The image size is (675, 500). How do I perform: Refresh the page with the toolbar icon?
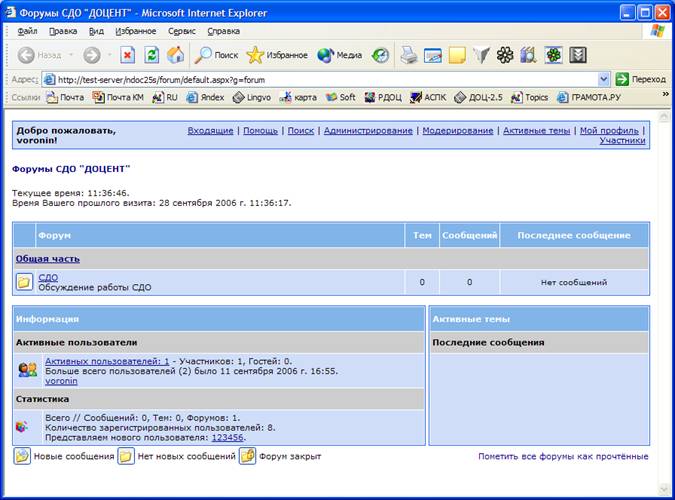[x=152, y=55]
